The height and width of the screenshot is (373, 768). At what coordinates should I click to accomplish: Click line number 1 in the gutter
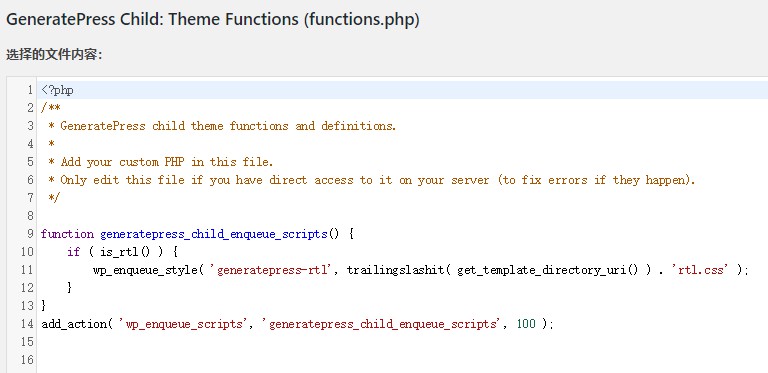[x=30, y=91]
